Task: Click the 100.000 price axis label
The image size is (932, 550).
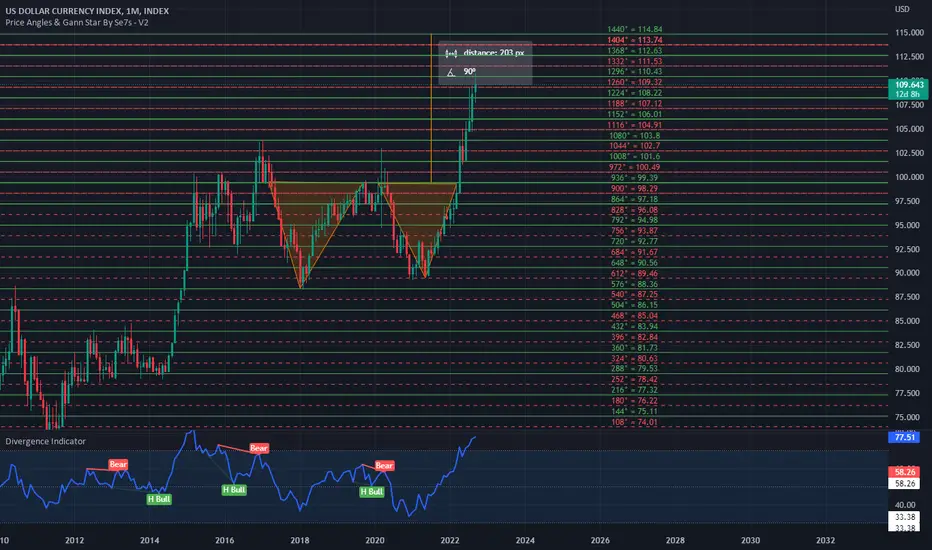Action: (x=909, y=177)
